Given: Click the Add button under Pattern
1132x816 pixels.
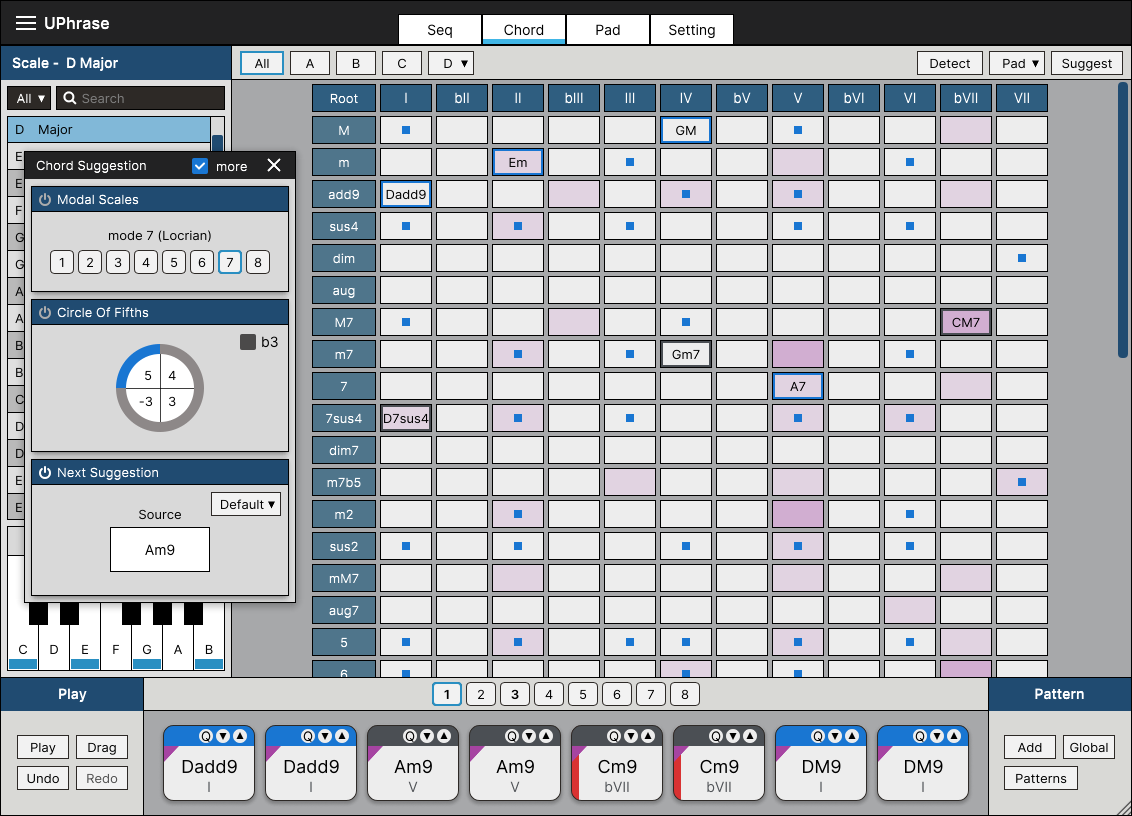Looking at the screenshot, I should [1029, 747].
